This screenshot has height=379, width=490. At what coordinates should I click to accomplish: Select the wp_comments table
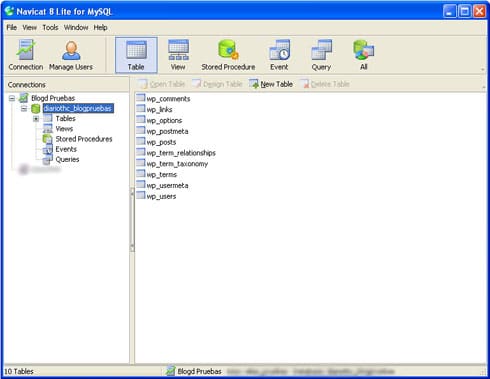pyautogui.click(x=168, y=99)
